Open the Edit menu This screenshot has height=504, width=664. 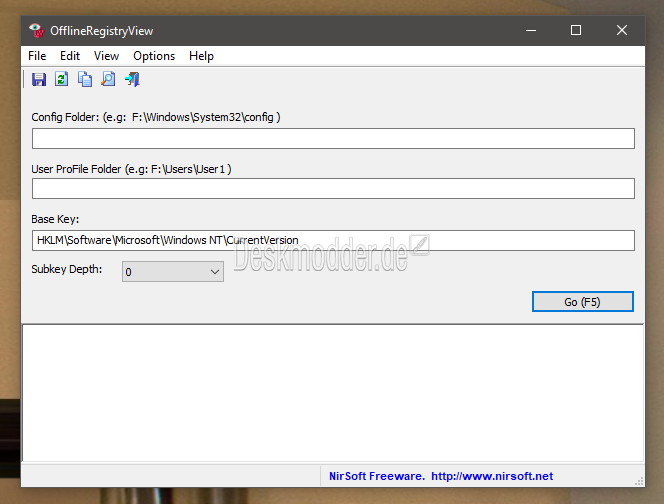[x=70, y=56]
